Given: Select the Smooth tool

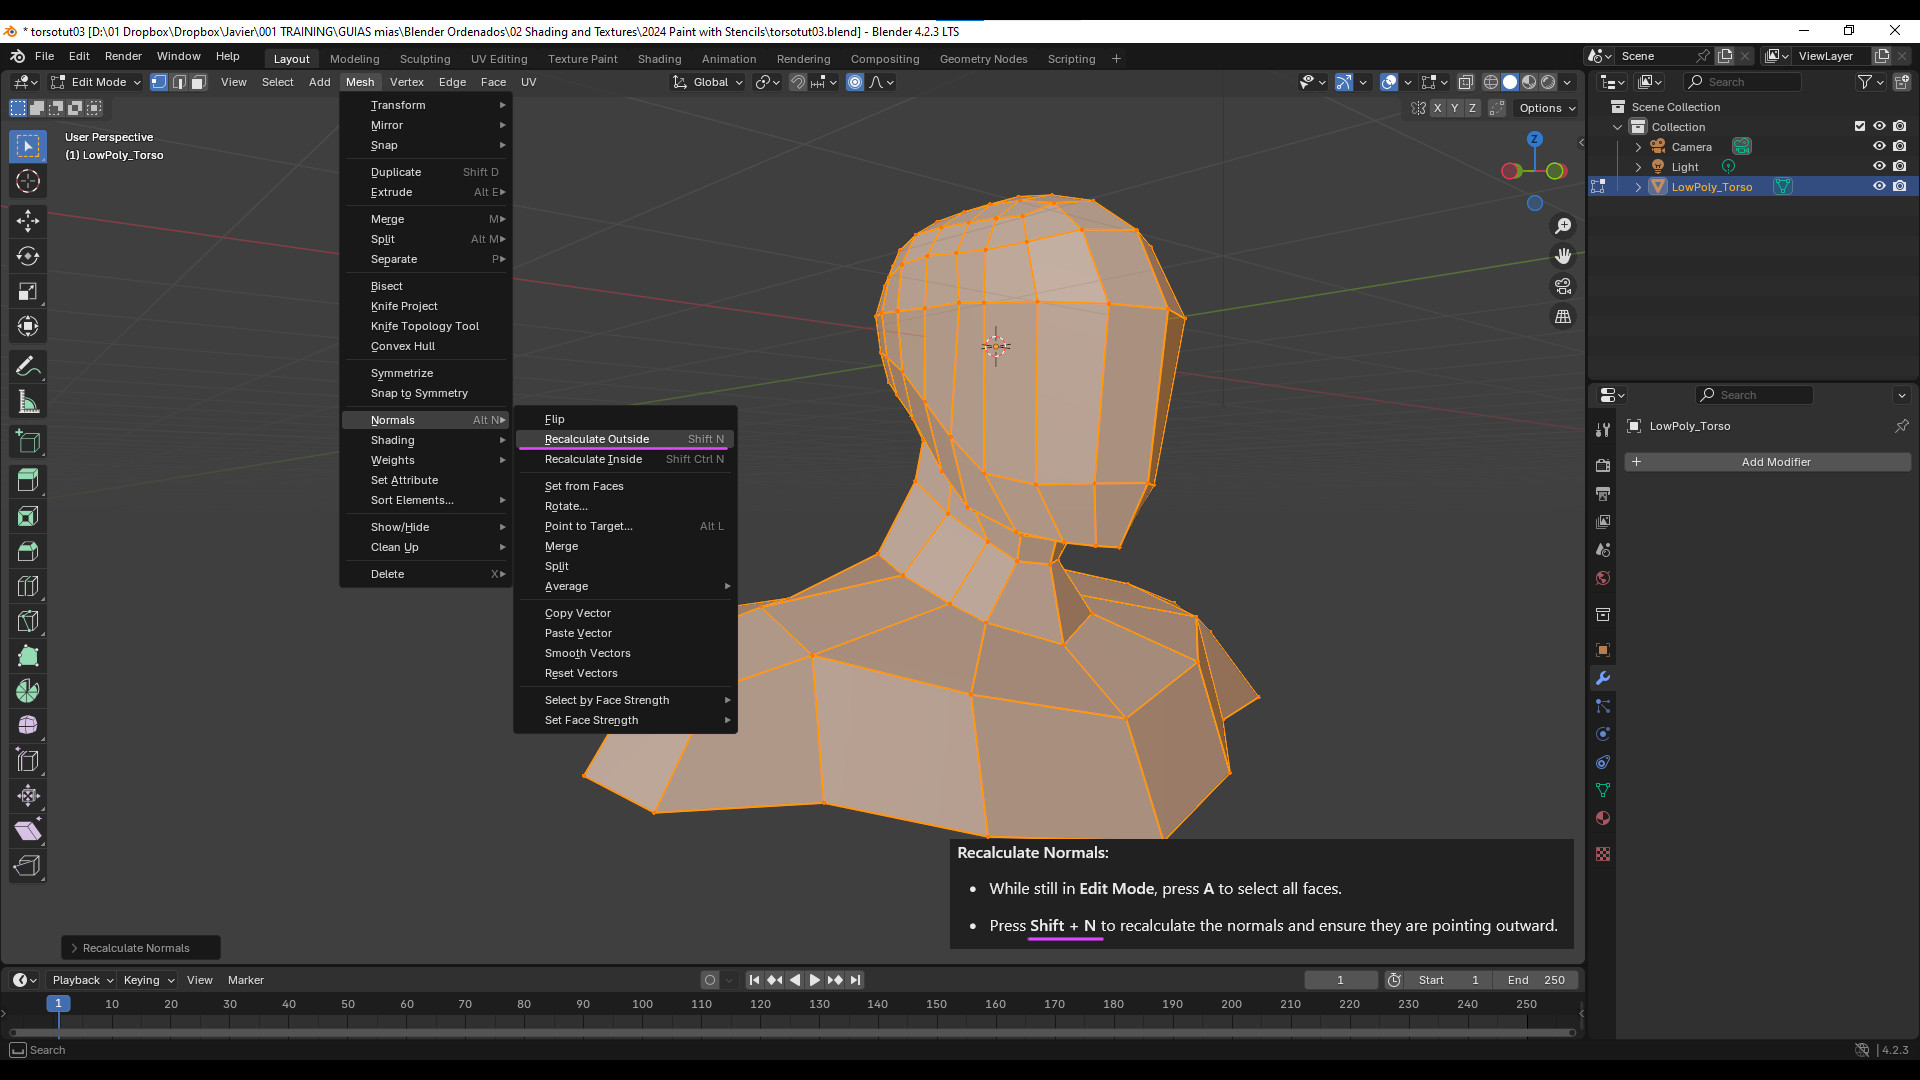Looking at the screenshot, I should [28, 726].
